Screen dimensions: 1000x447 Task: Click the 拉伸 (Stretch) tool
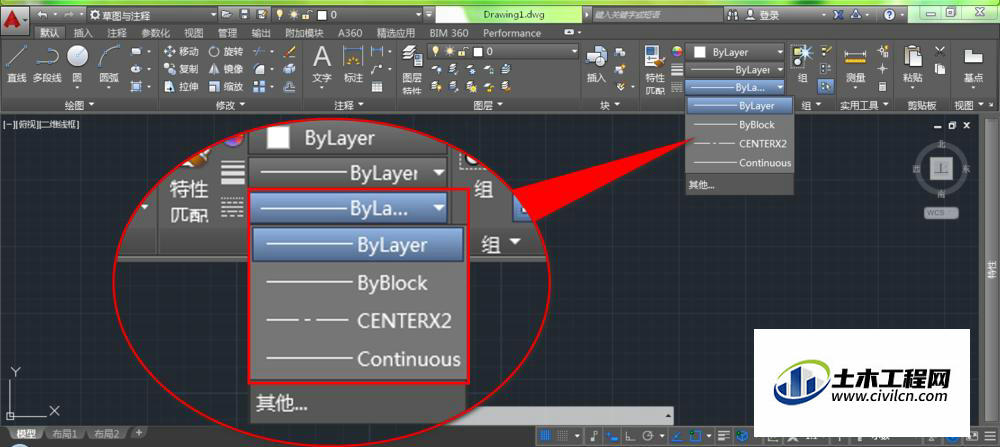(x=182, y=86)
